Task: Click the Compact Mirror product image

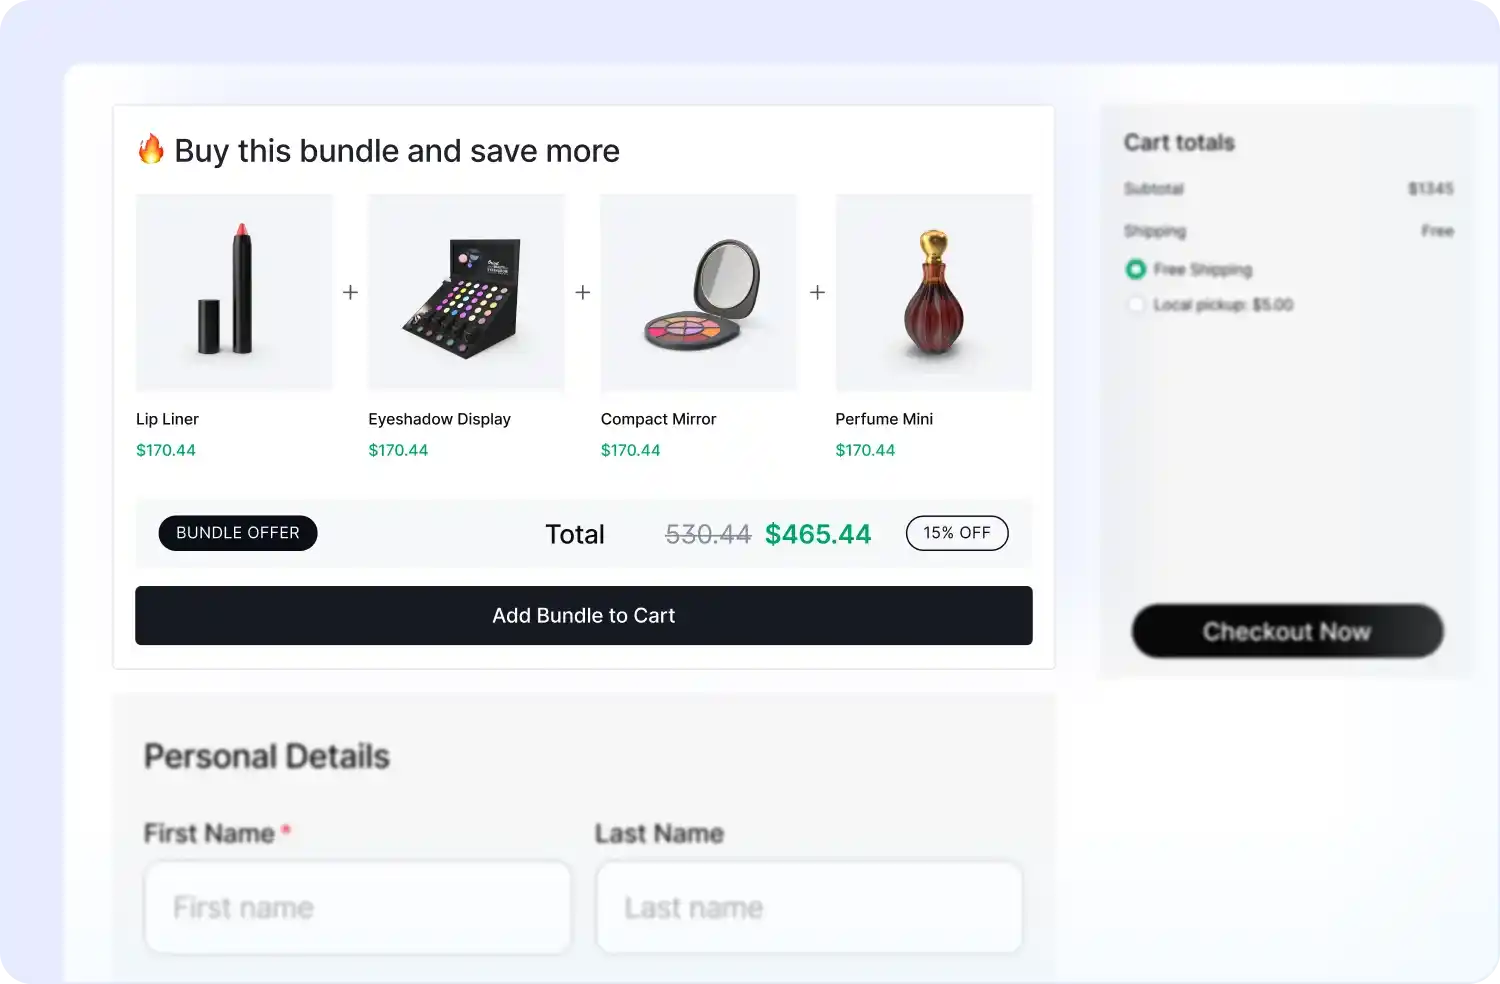Action: coord(698,292)
